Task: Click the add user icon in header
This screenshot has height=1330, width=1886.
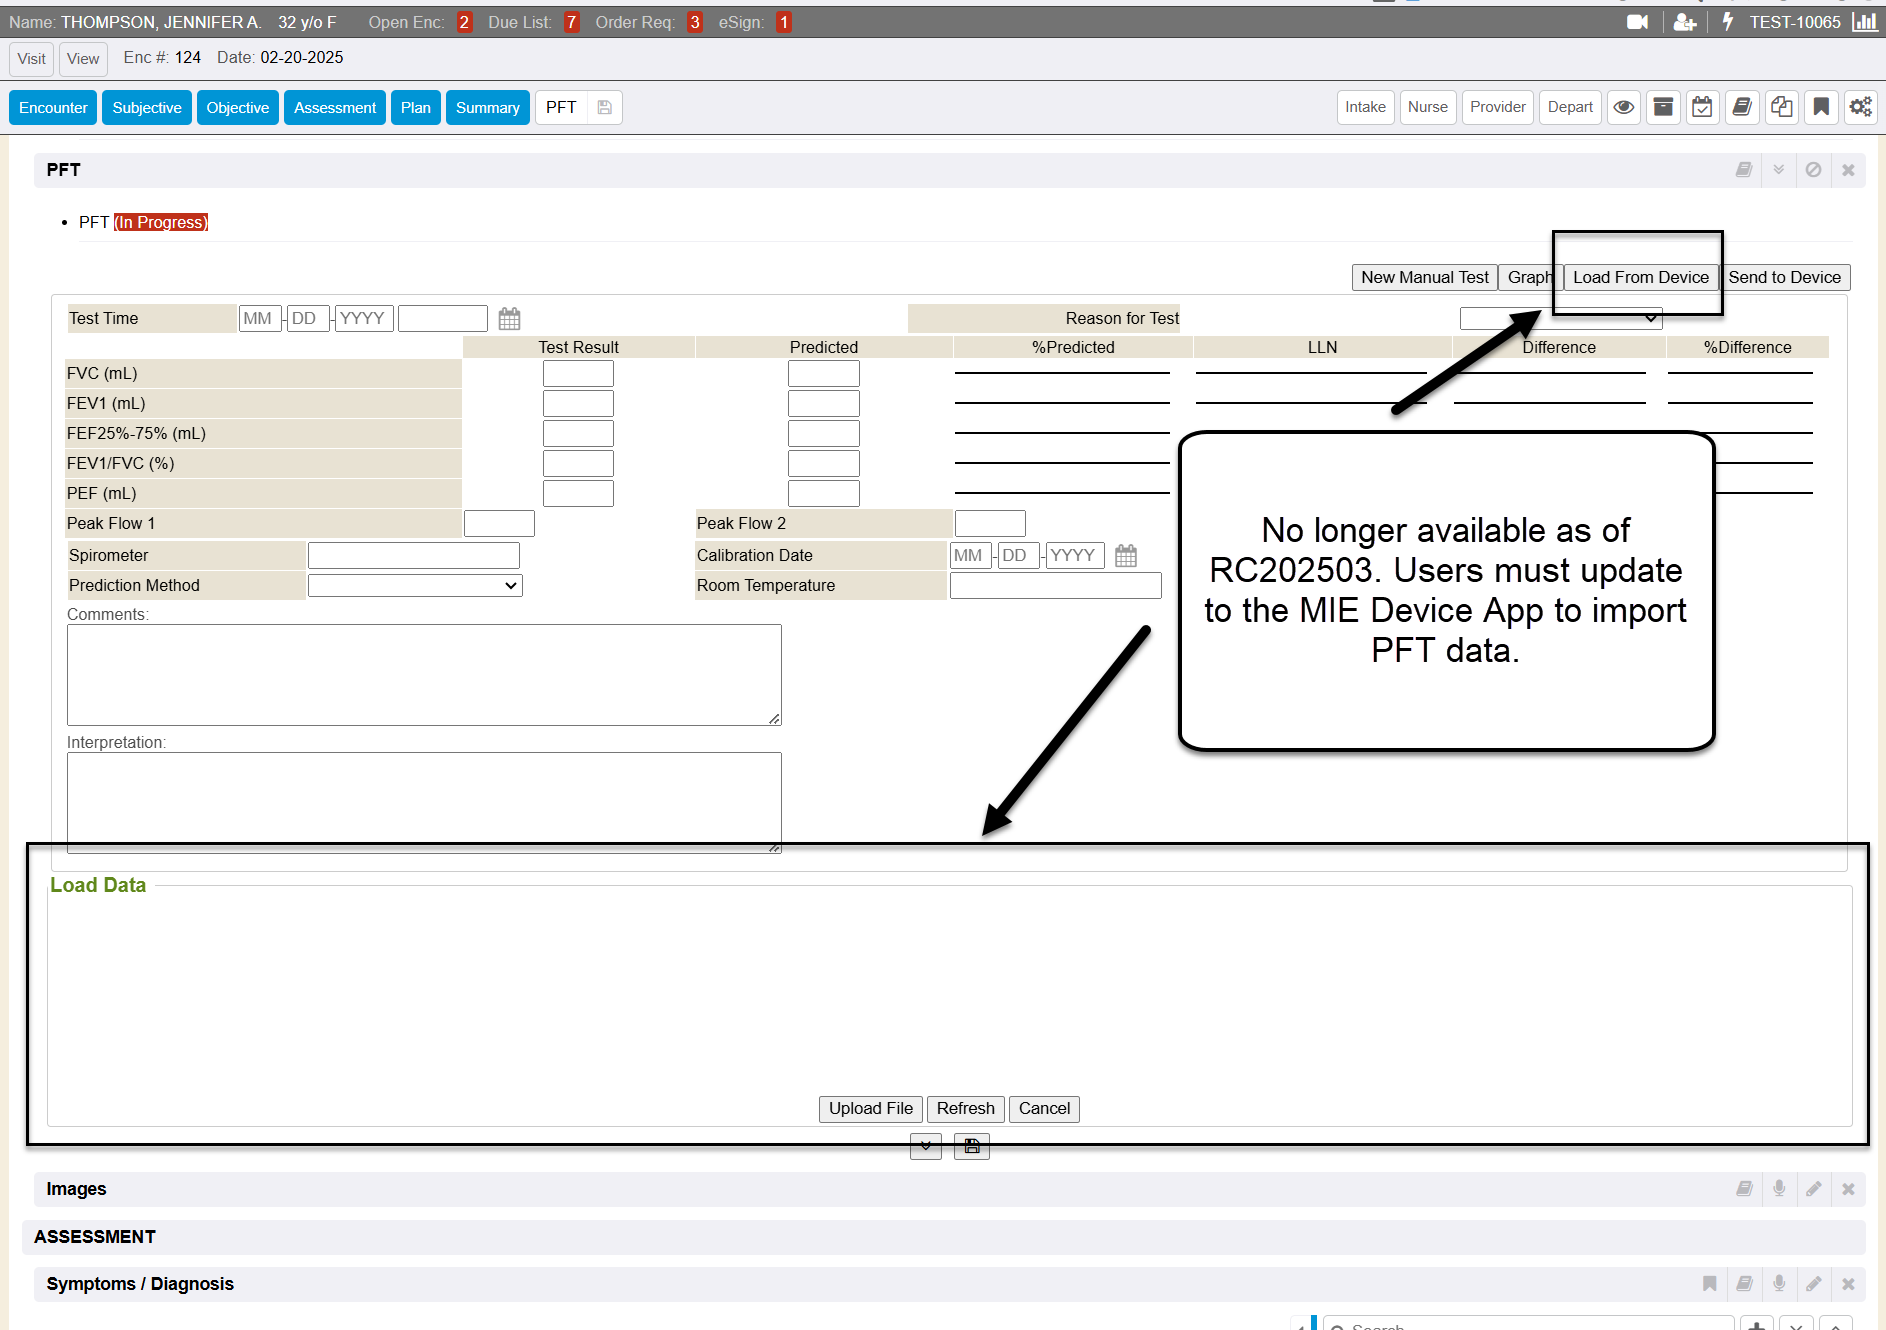Action: pyautogui.click(x=1684, y=22)
